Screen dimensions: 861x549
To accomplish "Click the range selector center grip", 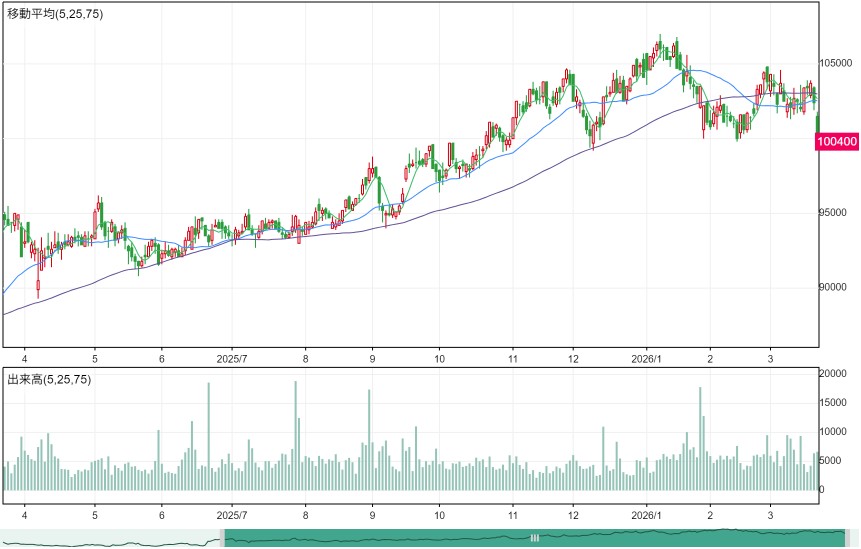I will (x=535, y=538).
